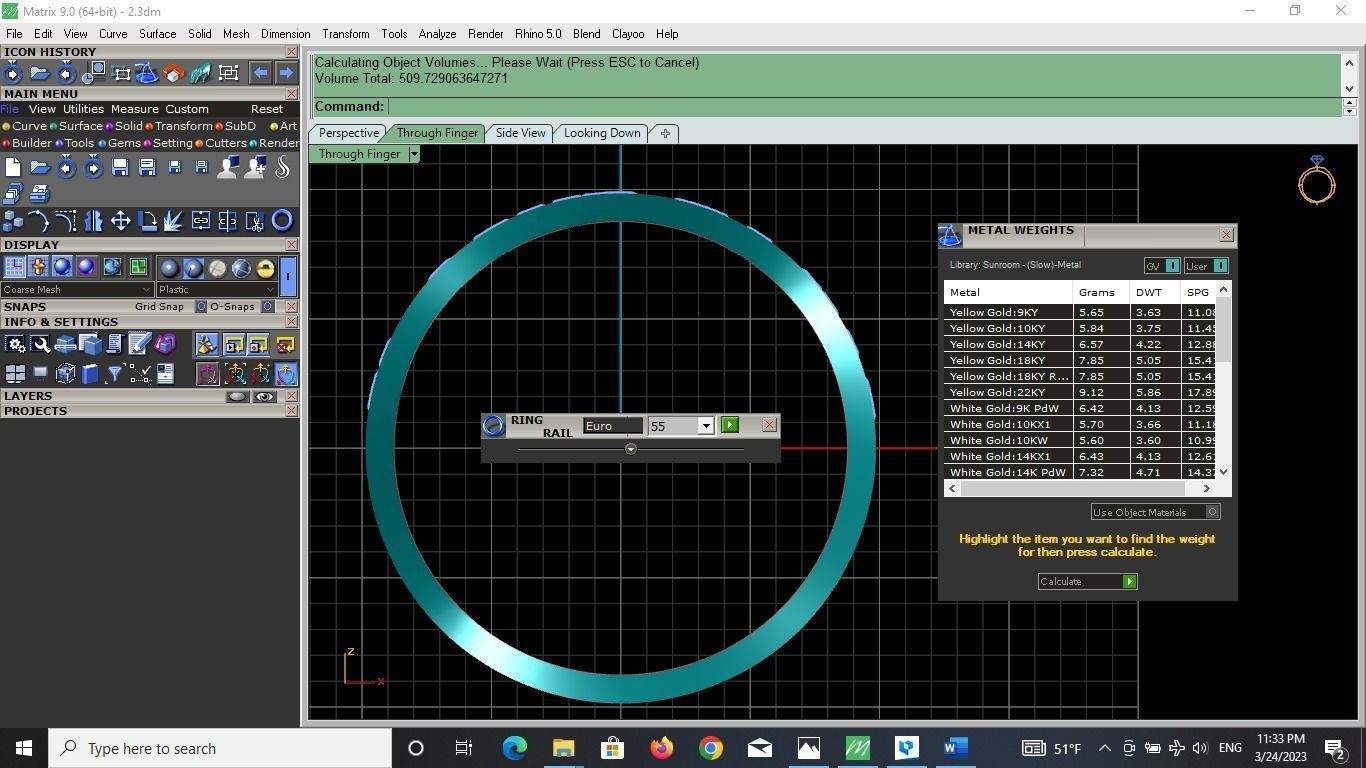Add a new viewport tab with plus
Screen dimensions: 1366x768
(x=665, y=133)
